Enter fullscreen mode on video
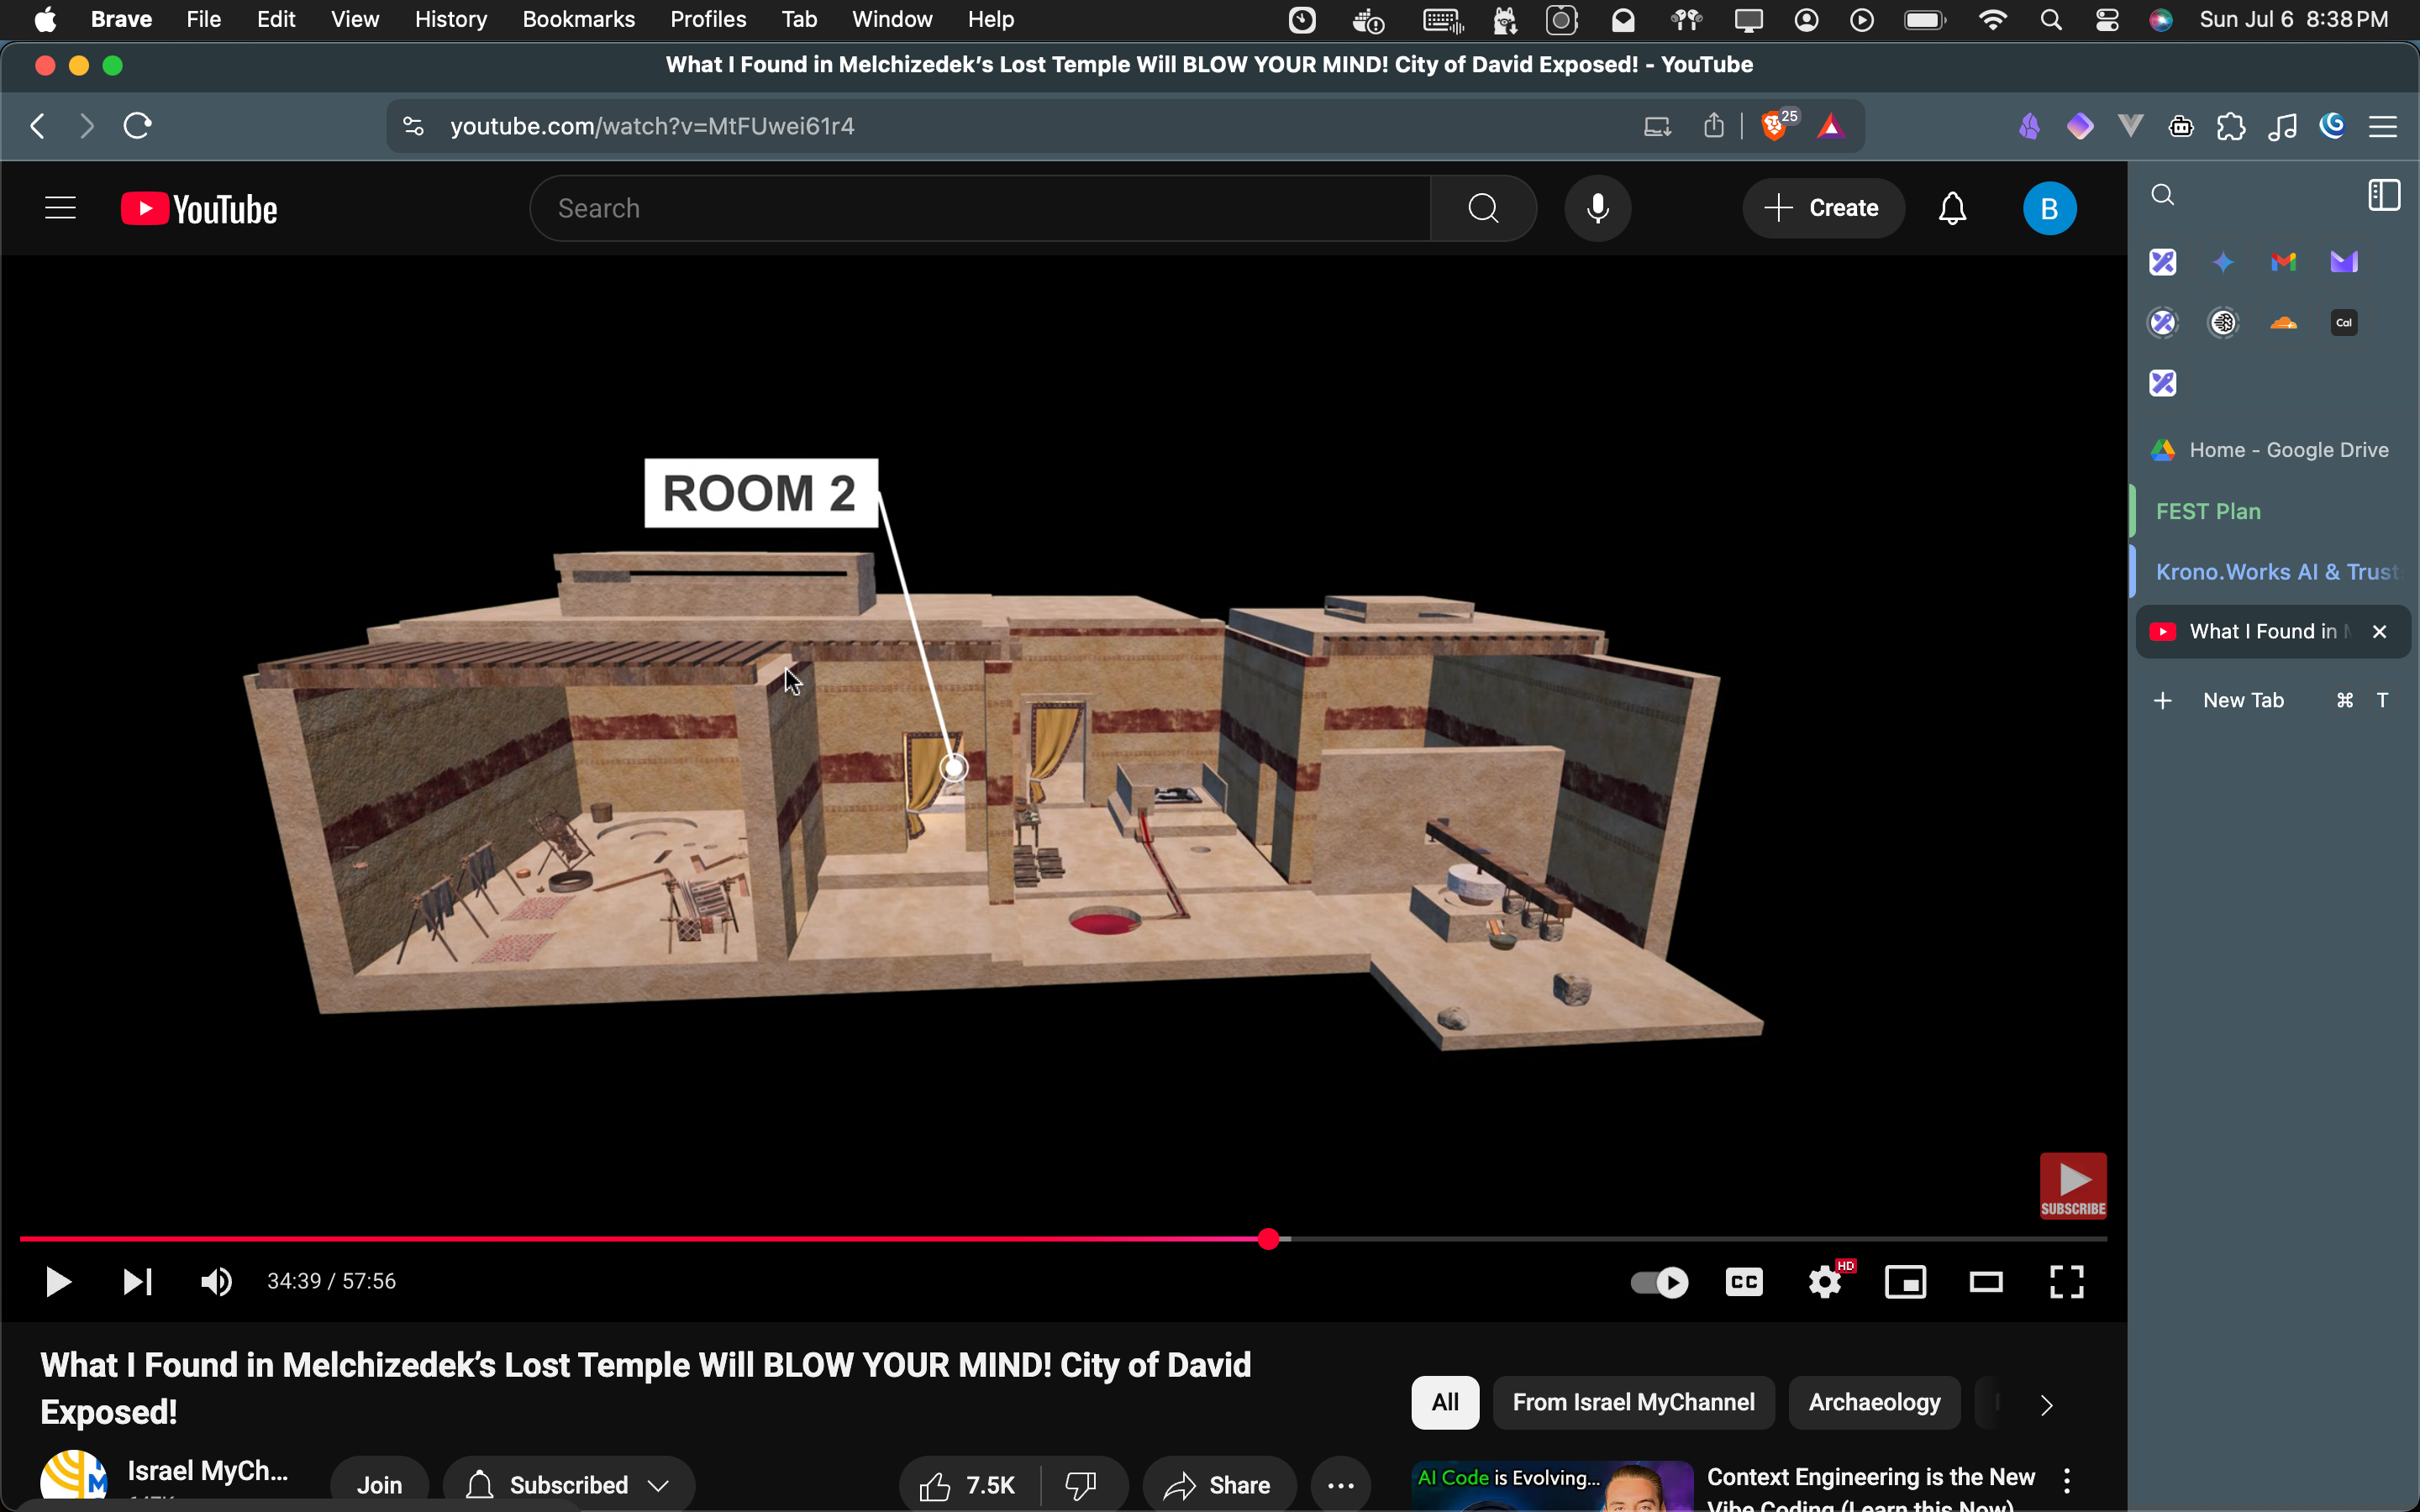This screenshot has width=2420, height=1512. (x=2066, y=1282)
